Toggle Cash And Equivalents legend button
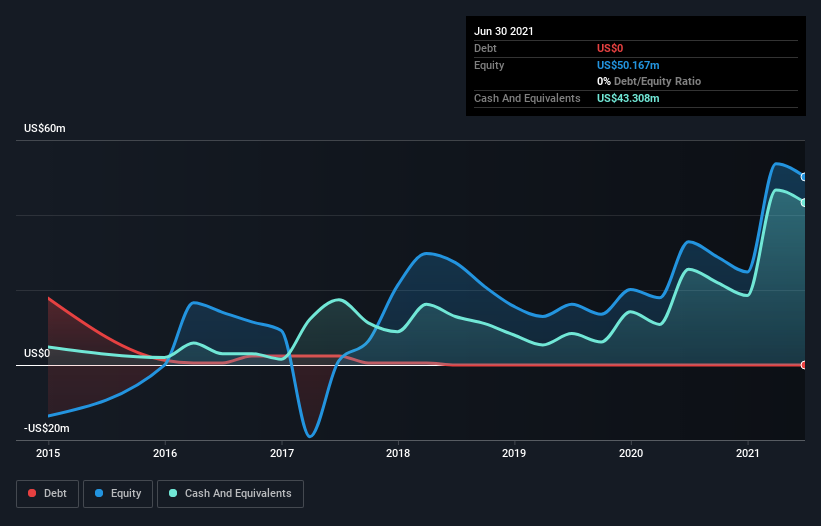Screen dimensions: 821x526 coord(230,493)
